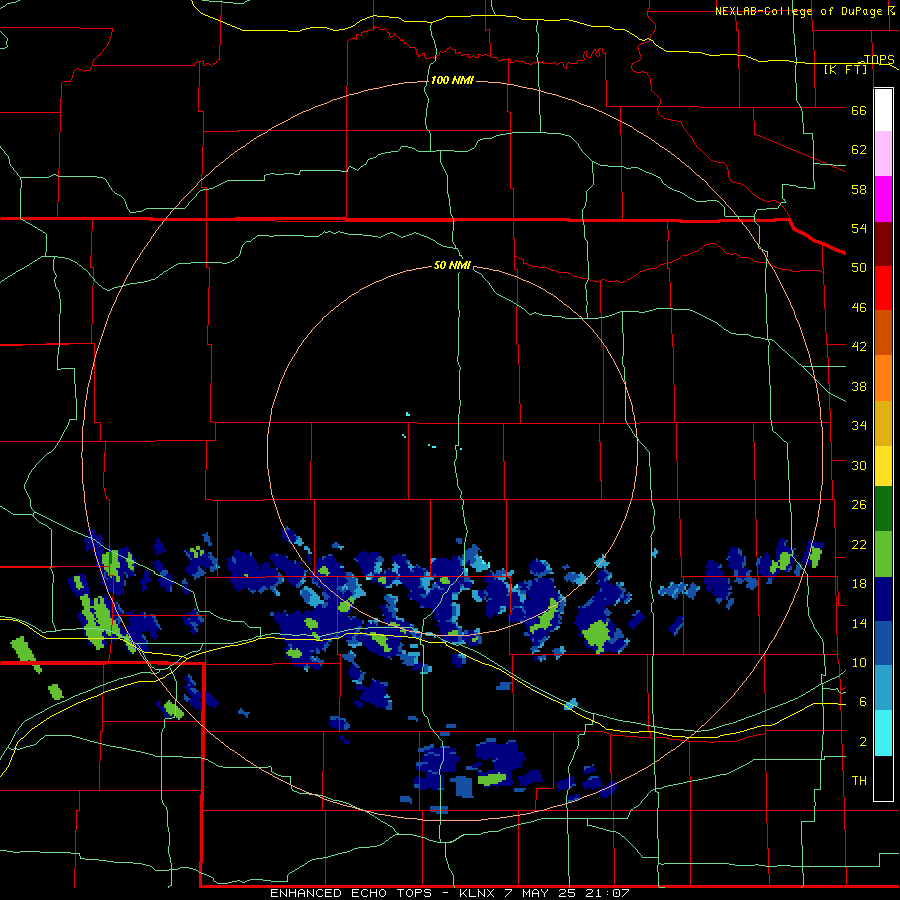The width and height of the screenshot is (900, 900).
Task: Select the bright red legend swatch
Action: coord(883,288)
